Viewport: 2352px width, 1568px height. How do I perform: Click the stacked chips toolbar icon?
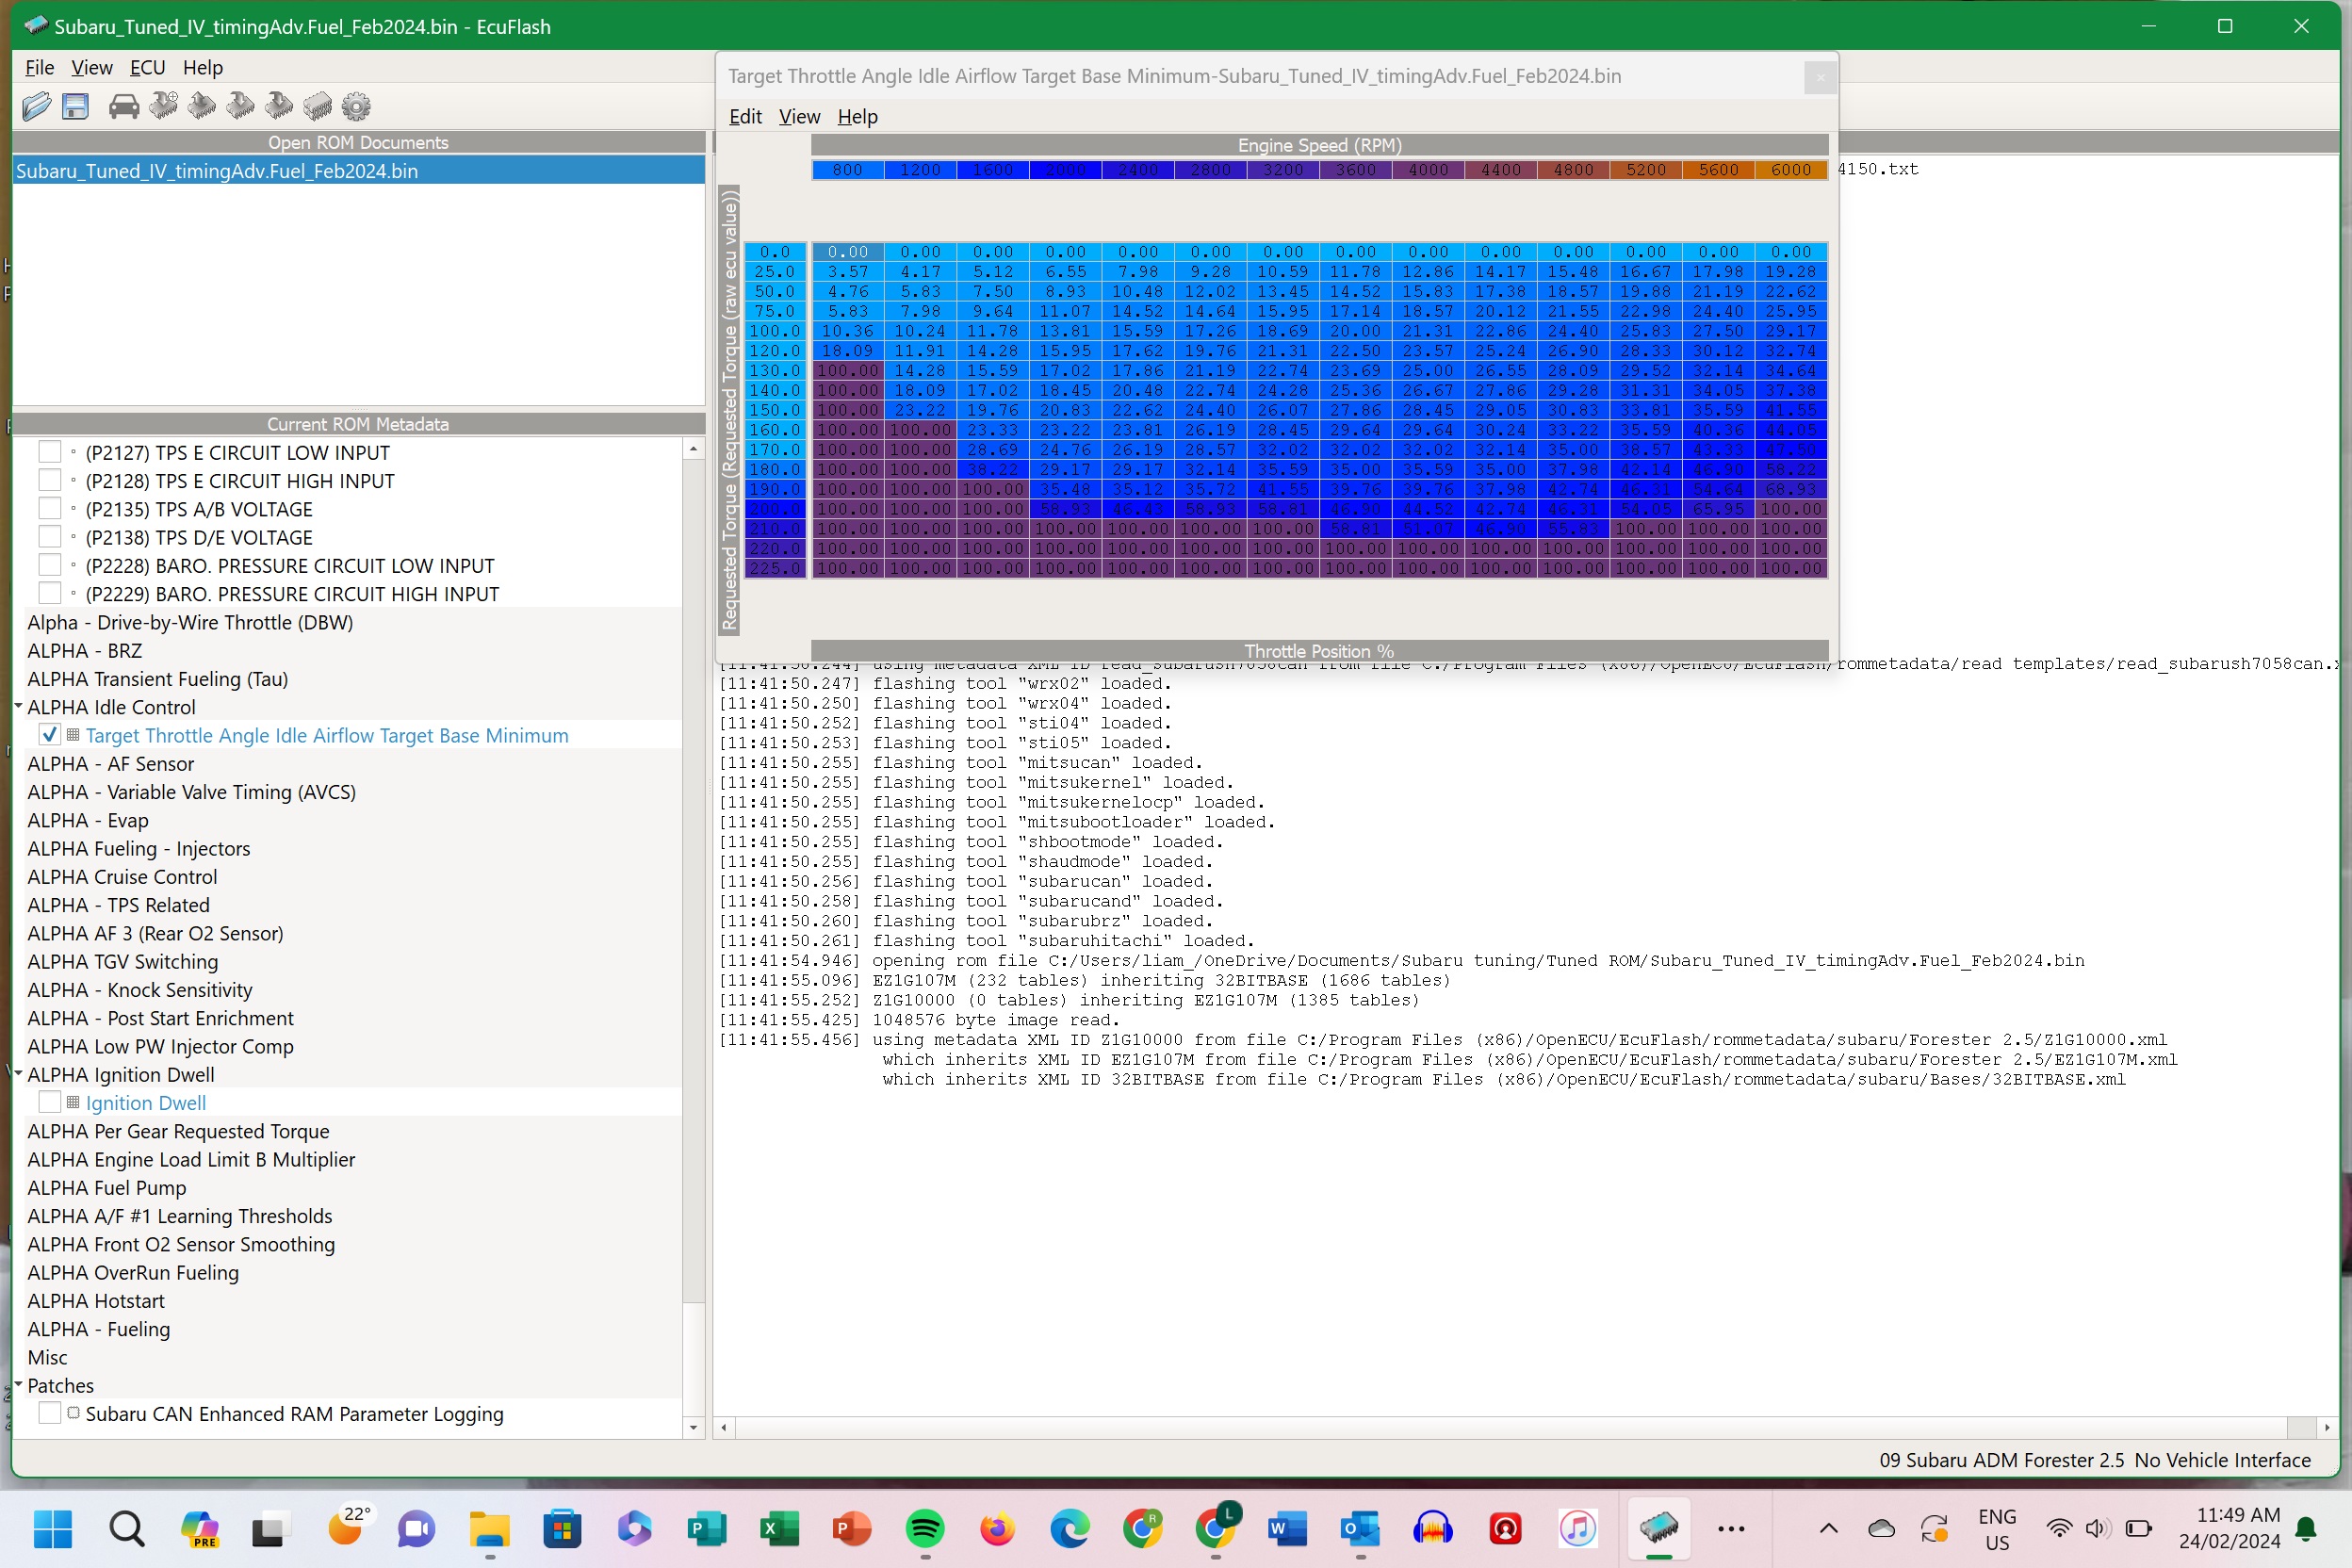pyautogui.click(x=317, y=106)
